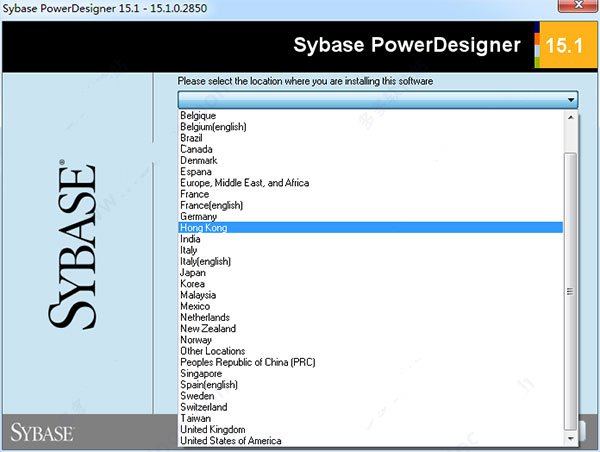Pick India as the location
This screenshot has height=452, width=600.
pyautogui.click(x=370, y=239)
